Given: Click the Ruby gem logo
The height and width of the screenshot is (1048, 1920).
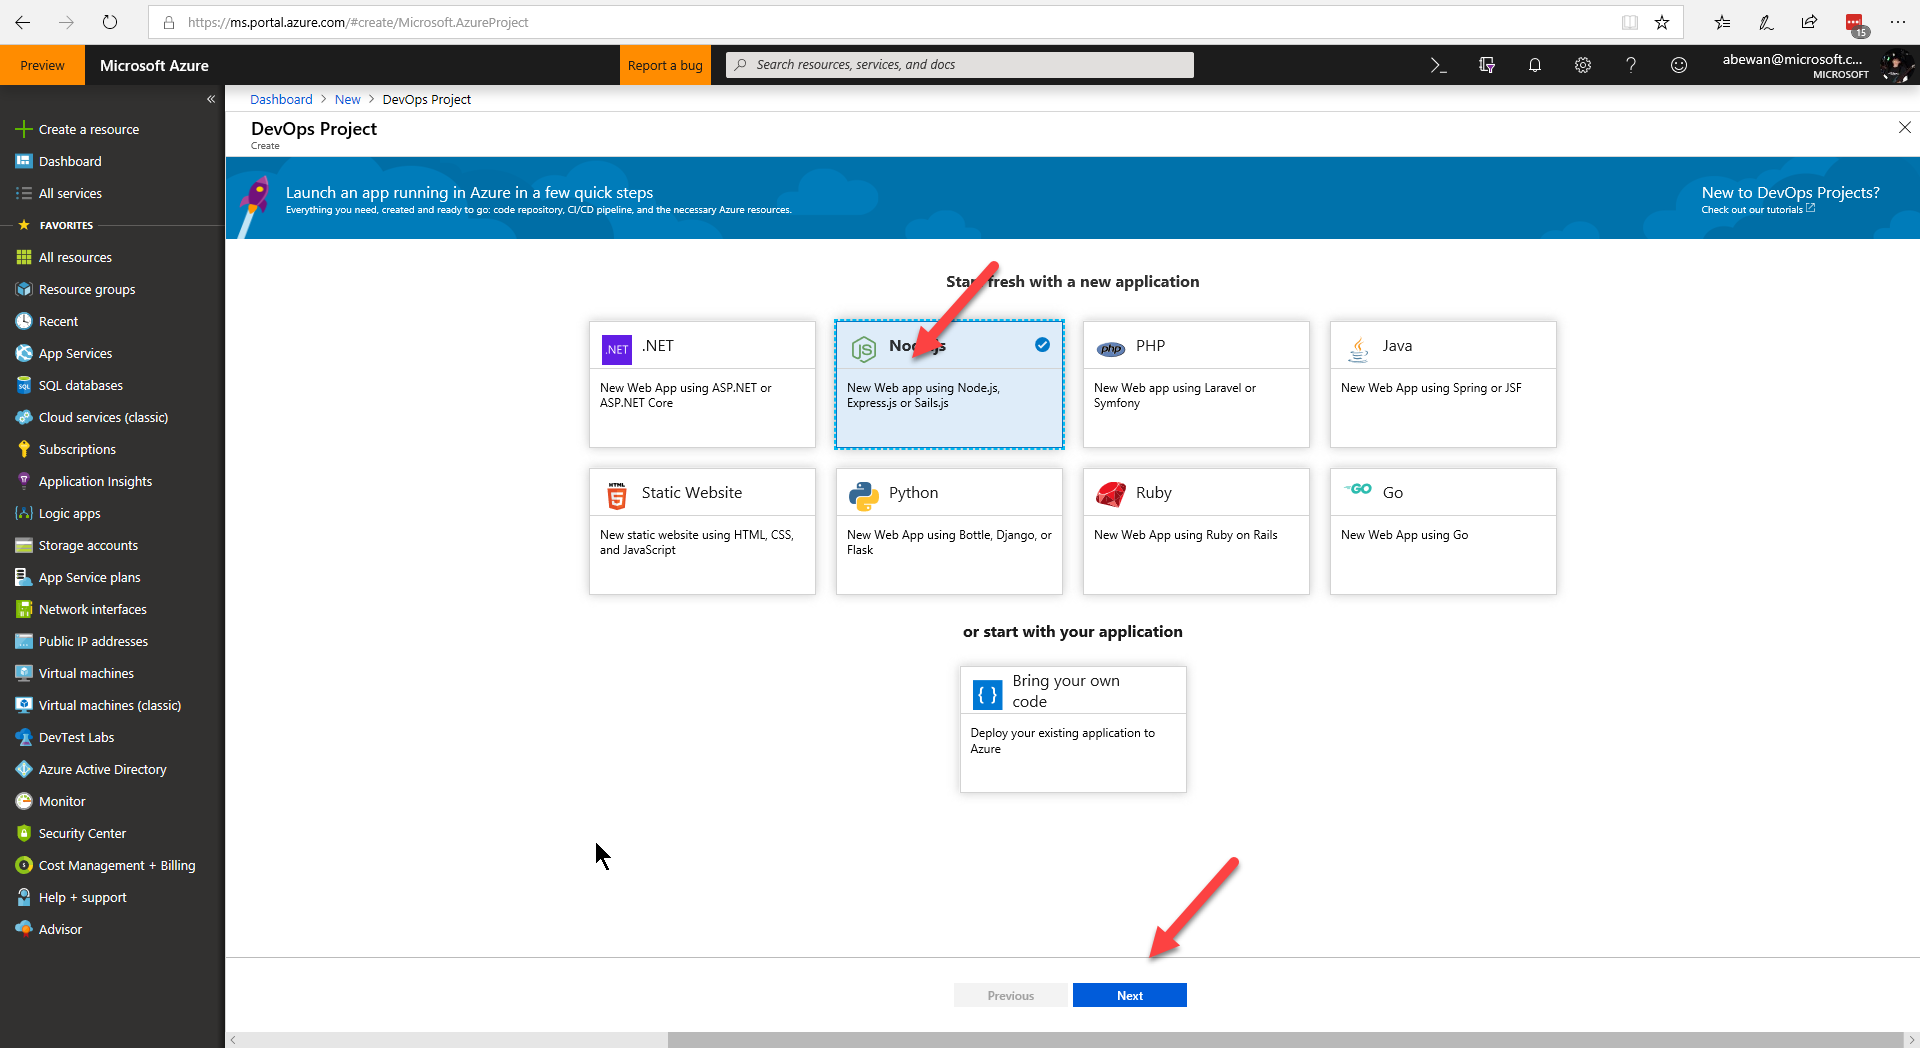Looking at the screenshot, I should (x=1111, y=494).
